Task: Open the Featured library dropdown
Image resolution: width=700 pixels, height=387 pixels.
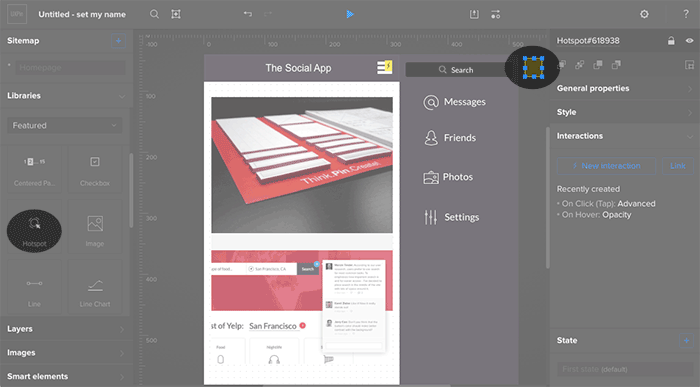Action: pyautogui.click(x=65, y=125)
